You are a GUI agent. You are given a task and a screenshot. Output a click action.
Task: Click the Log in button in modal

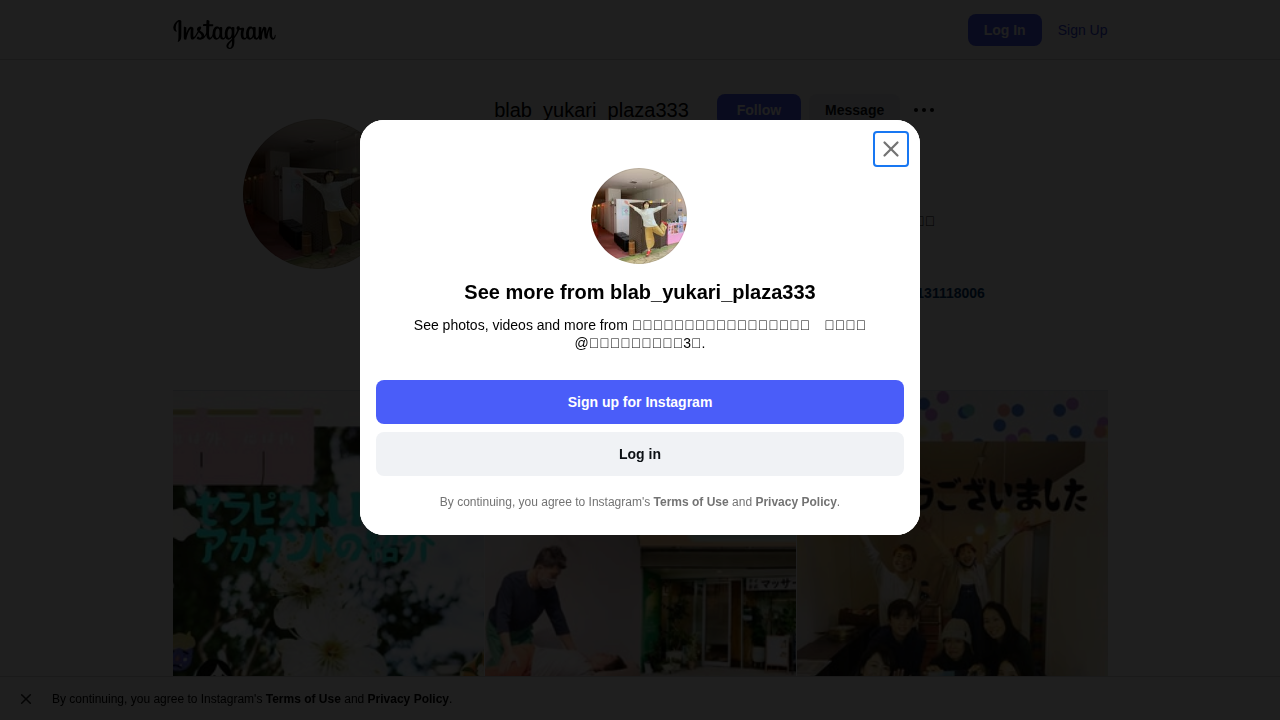point(640,454)
